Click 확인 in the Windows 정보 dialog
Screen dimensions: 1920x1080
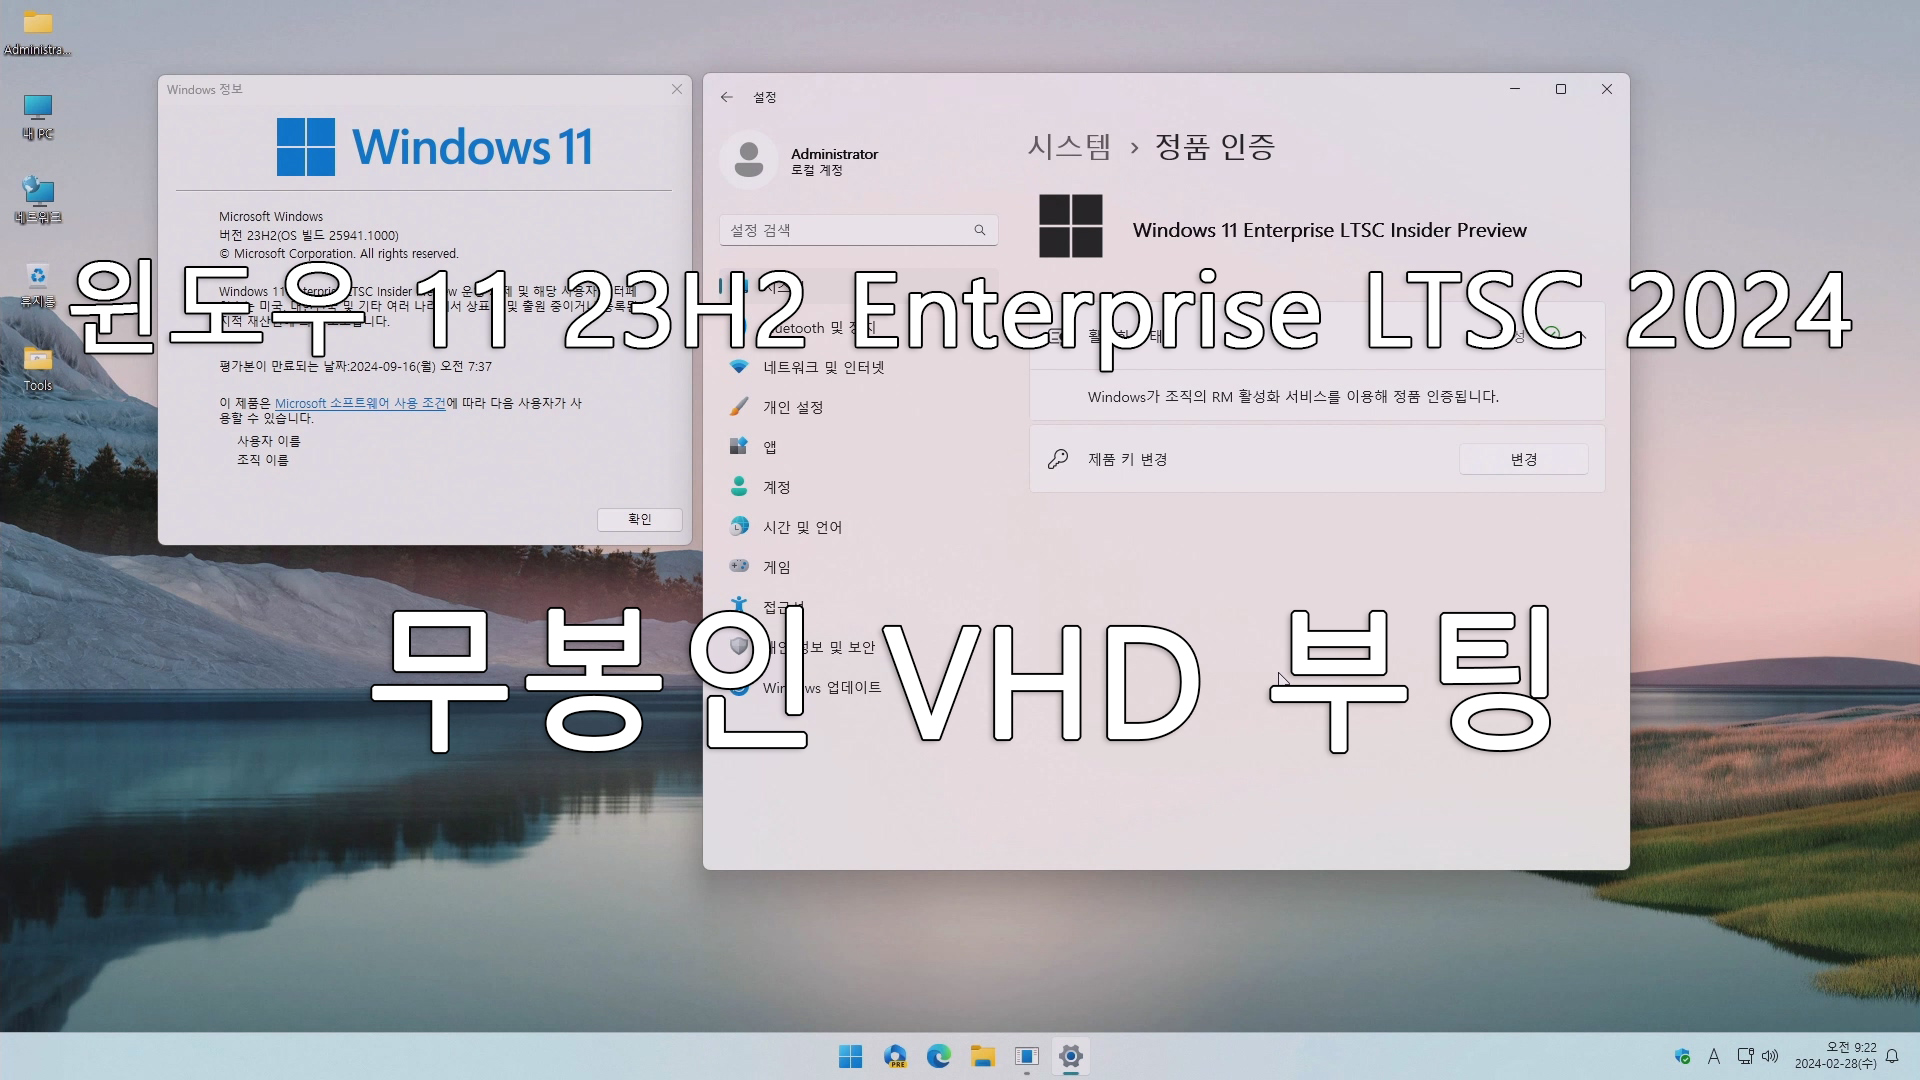click(639, 519)
